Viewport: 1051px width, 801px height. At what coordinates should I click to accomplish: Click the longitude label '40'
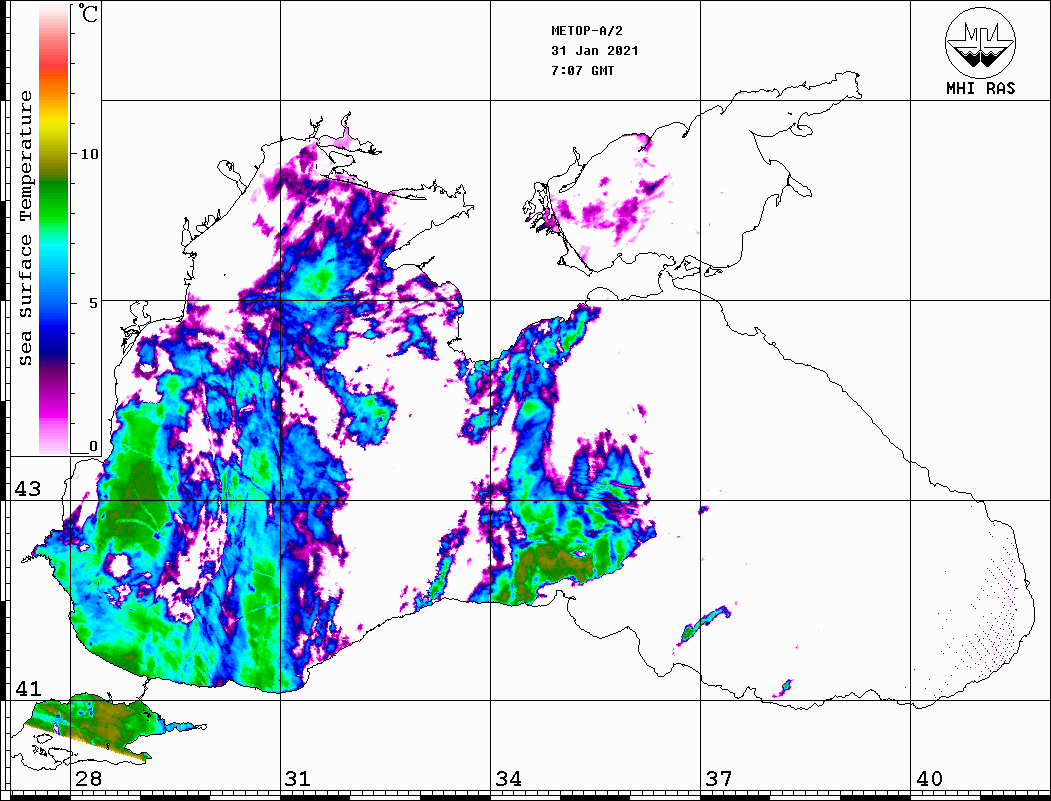click(x=929, y=779)
